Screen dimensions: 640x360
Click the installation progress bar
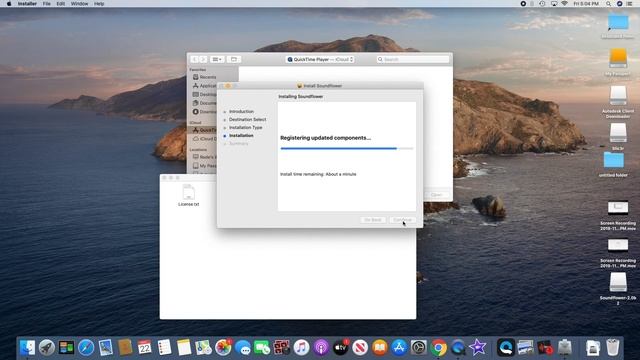click(x=347, y=149)
